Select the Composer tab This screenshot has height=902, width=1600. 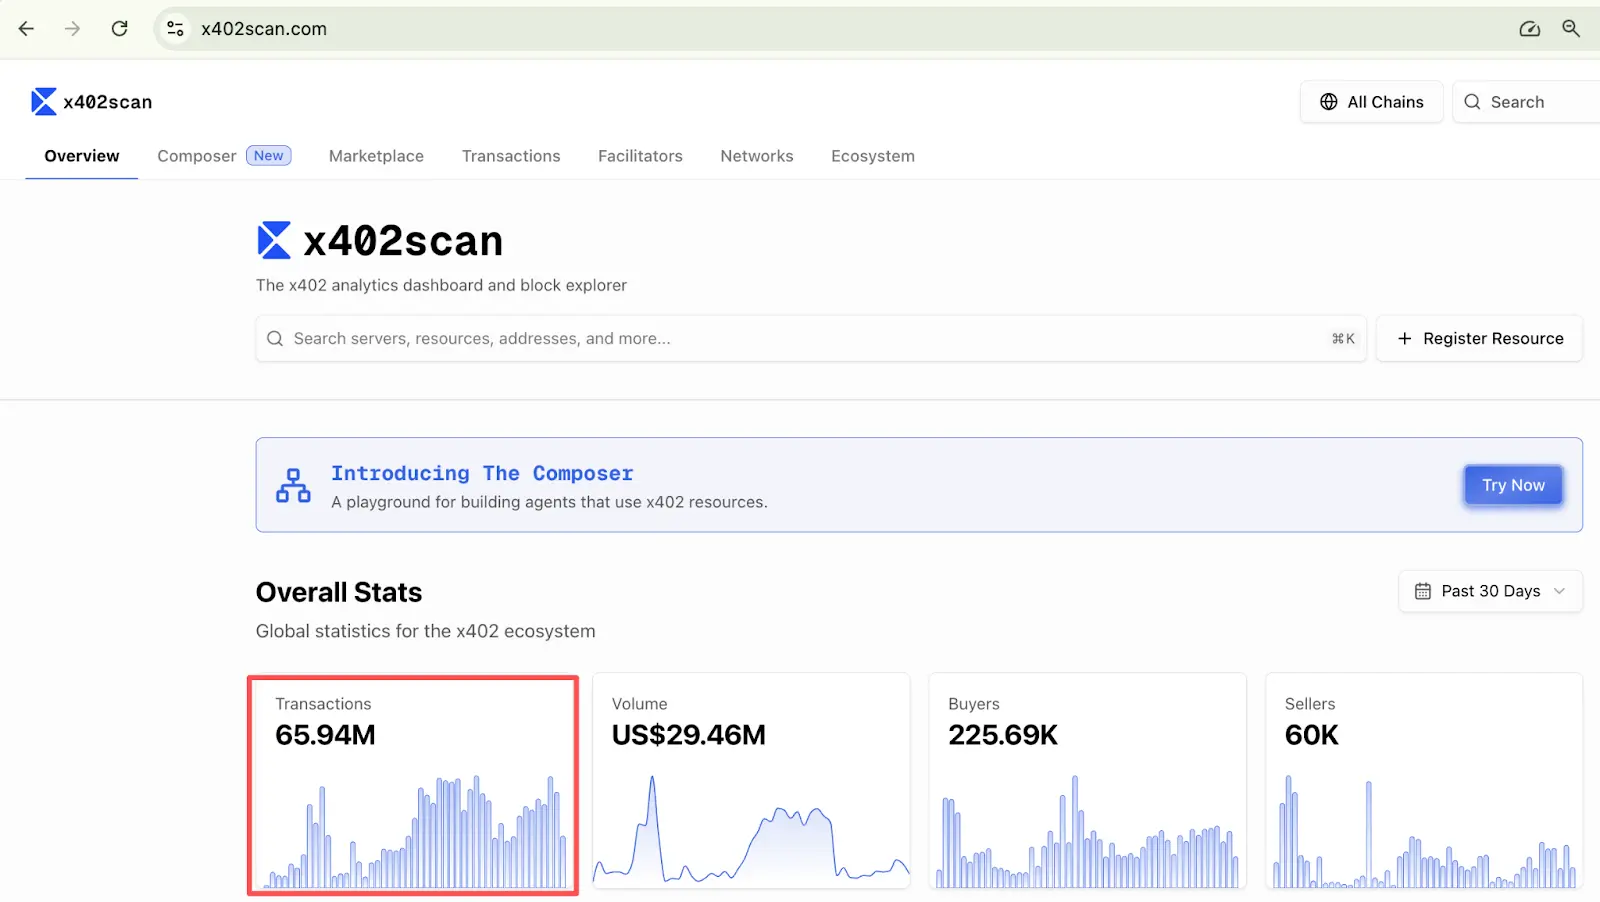point(197,156)
